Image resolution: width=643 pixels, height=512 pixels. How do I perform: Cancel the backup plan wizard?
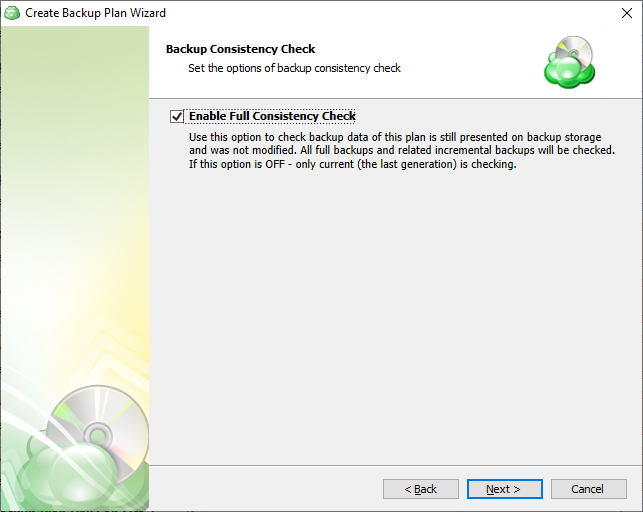[x=588, y=489]
